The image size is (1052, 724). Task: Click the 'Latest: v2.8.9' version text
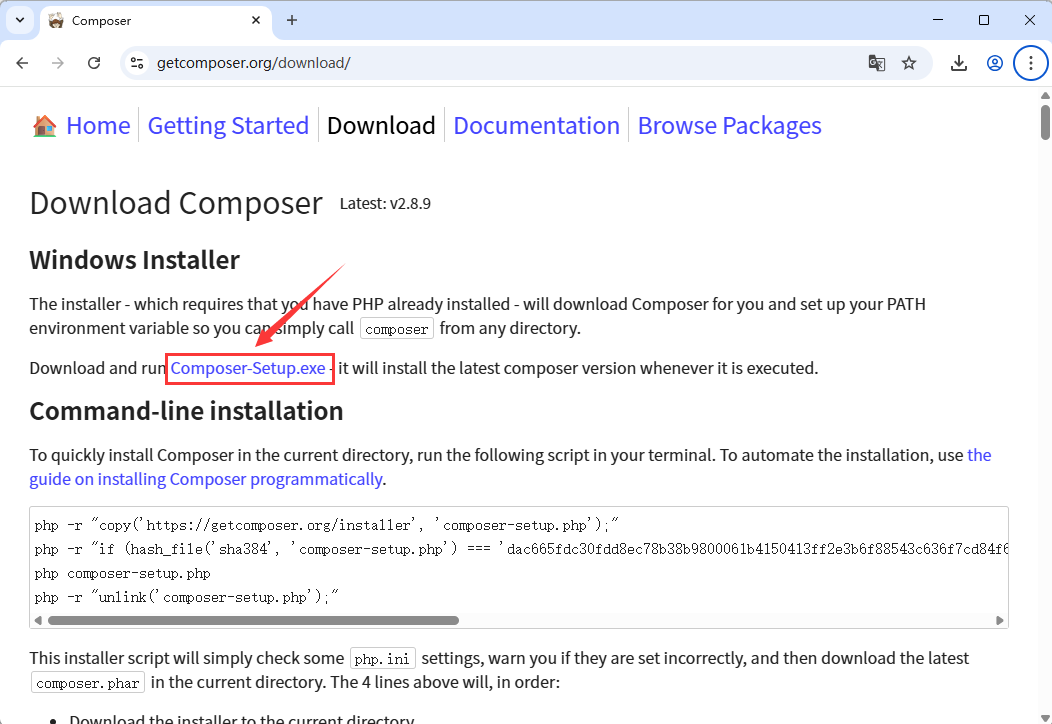[385, 204]
